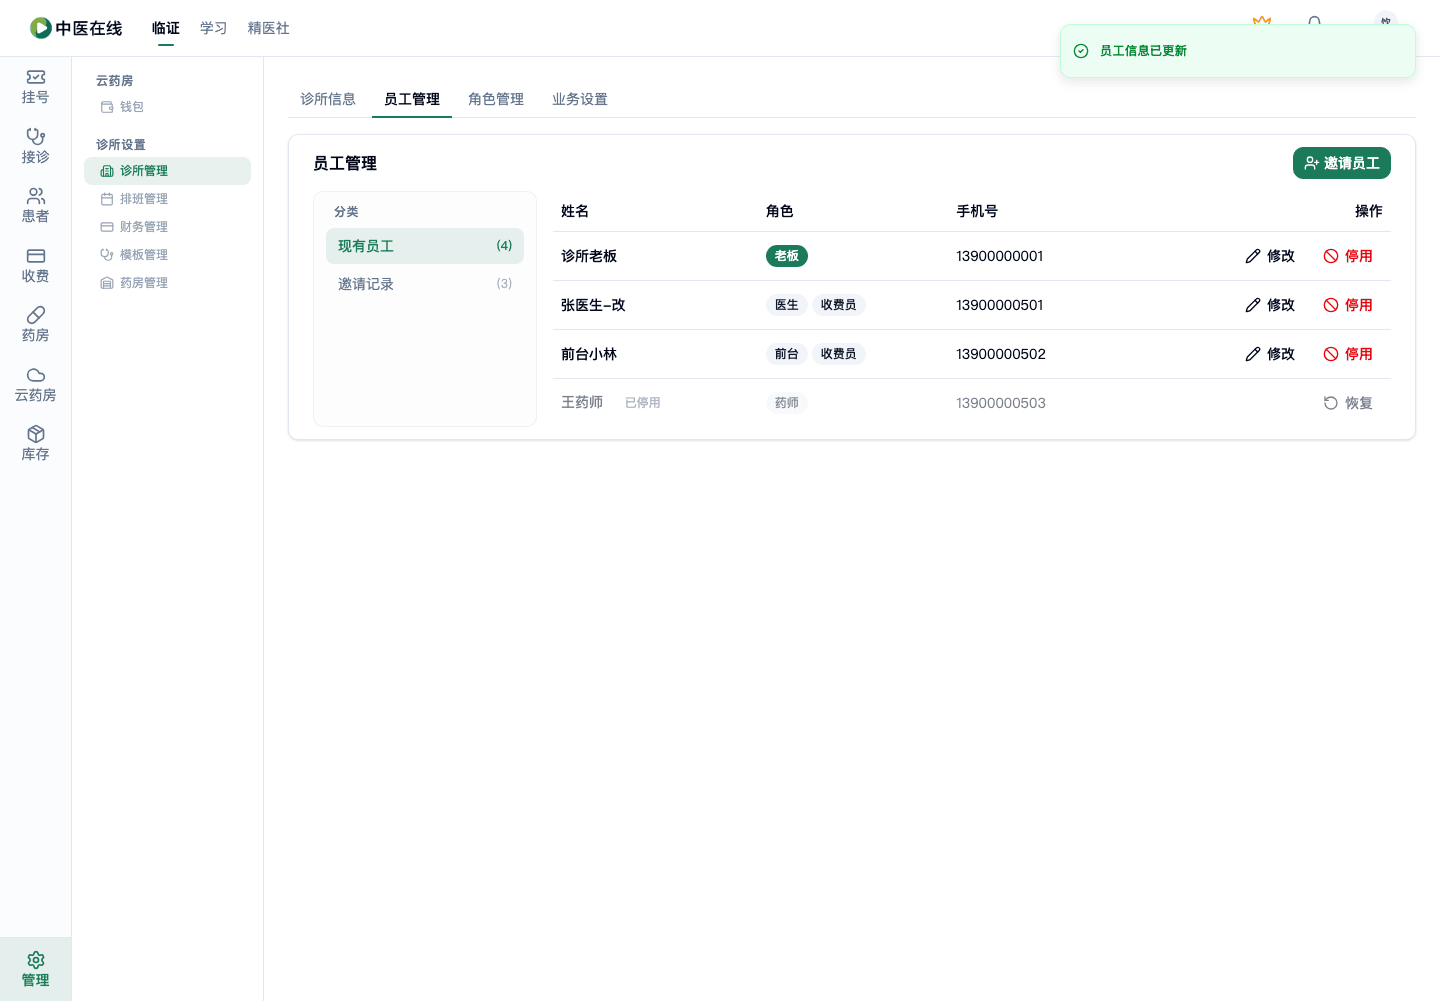The image size is (1440, 1001).
Task: Open the 药房 pharmacy pill icon
Action: click(x=36, y=315)
